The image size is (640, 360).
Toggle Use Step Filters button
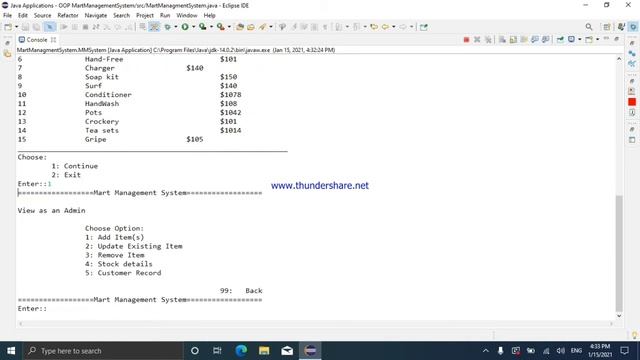point(154,27)
